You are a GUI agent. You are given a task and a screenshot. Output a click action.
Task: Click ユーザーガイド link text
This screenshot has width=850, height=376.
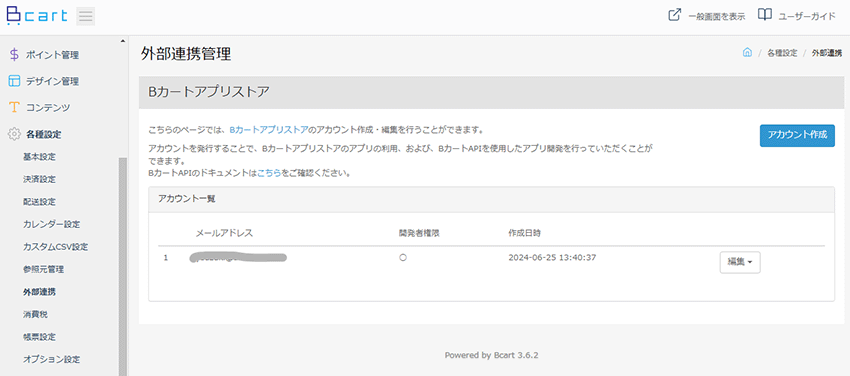click(x=807, y=16)
